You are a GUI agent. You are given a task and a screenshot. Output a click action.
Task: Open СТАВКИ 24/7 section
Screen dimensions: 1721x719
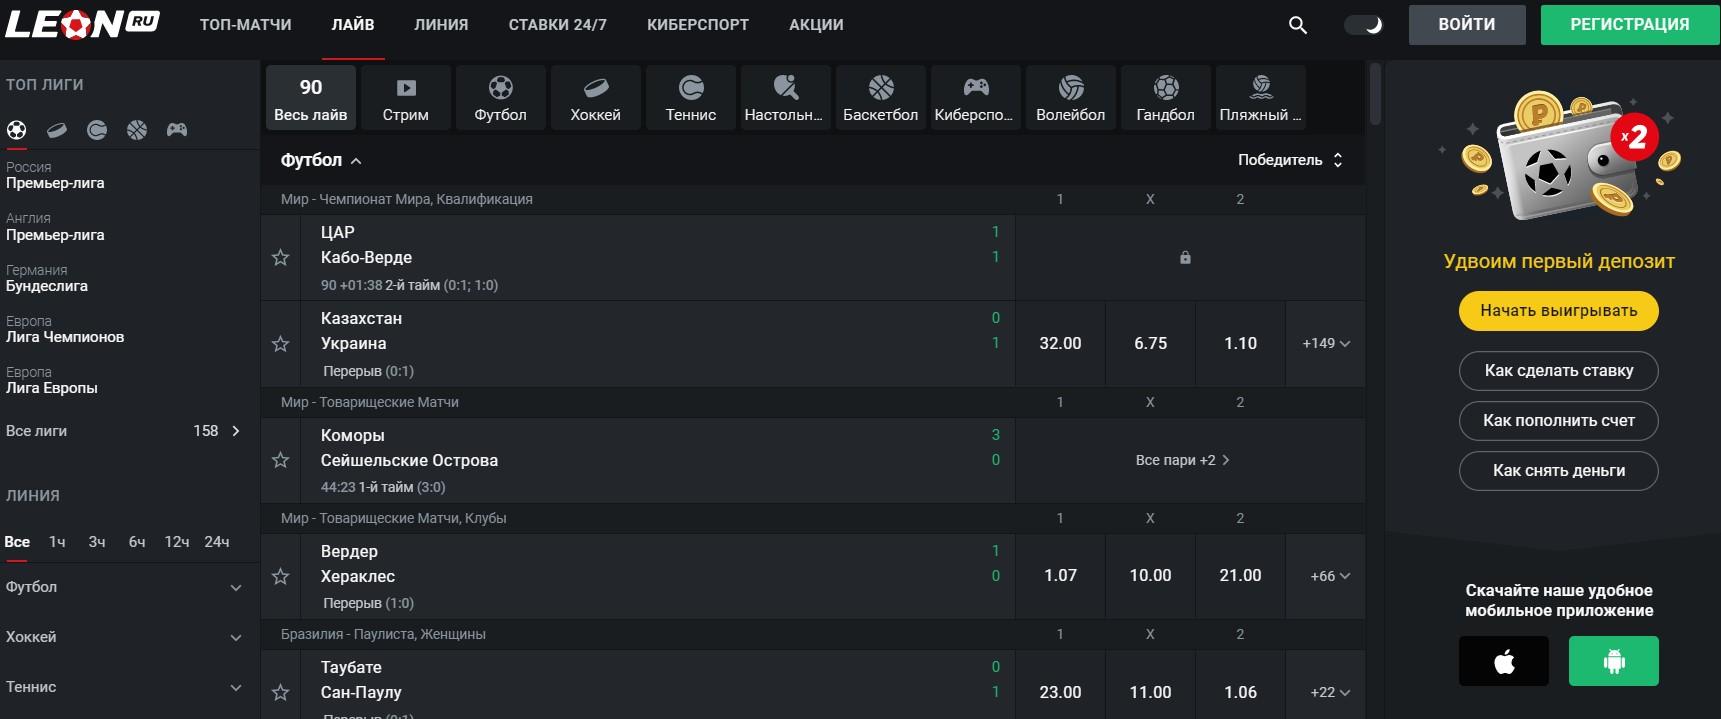click(x=558, y=25)
